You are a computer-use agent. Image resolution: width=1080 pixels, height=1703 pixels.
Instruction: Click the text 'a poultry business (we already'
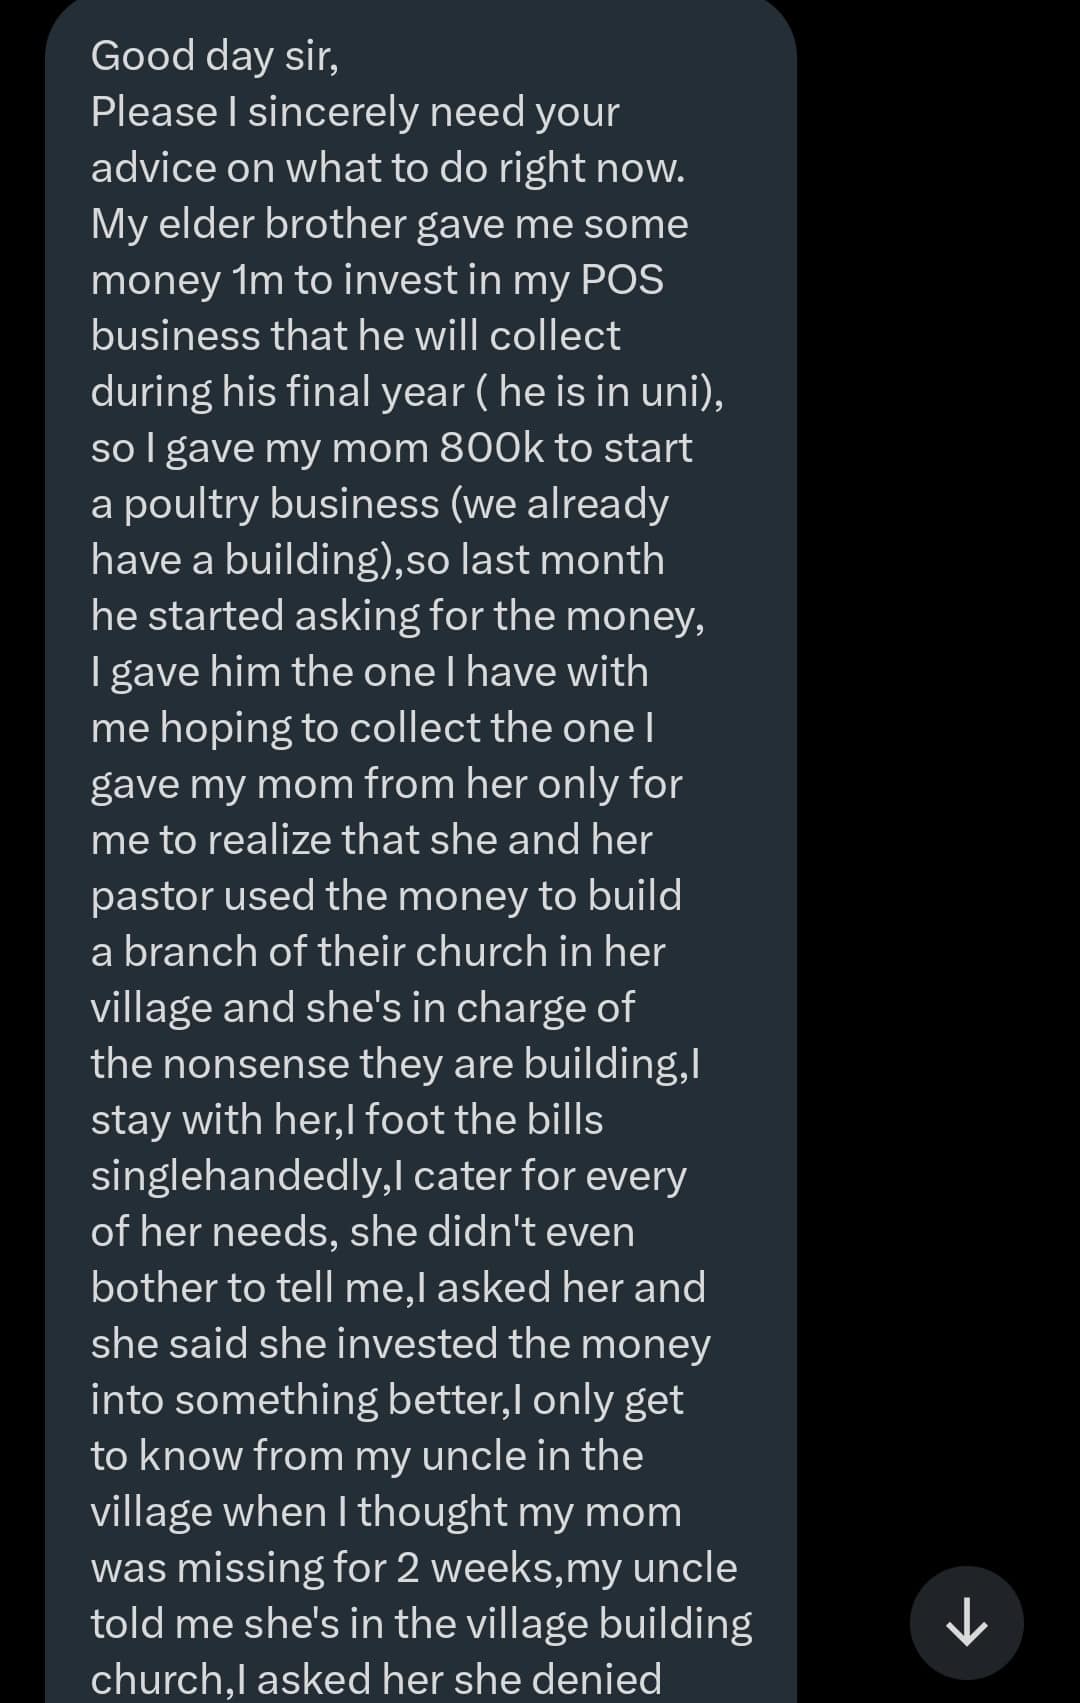[x=379, y=504]
